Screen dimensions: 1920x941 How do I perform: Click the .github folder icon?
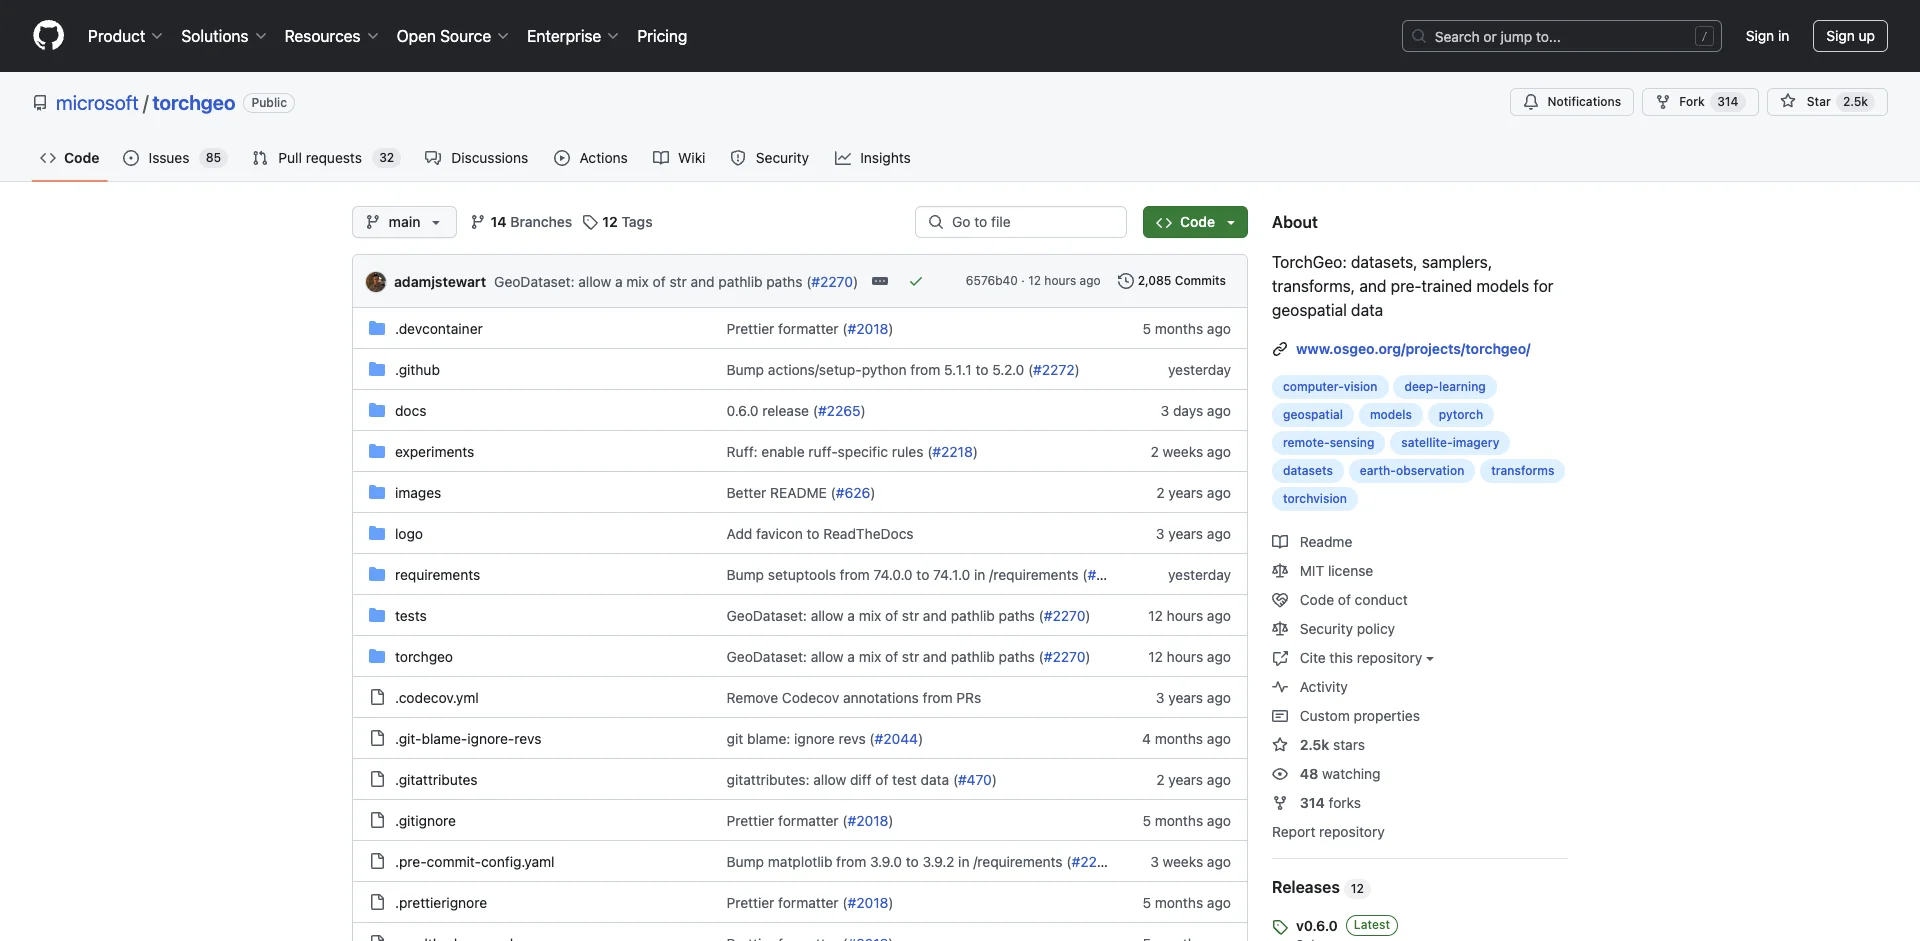(377, 369)
